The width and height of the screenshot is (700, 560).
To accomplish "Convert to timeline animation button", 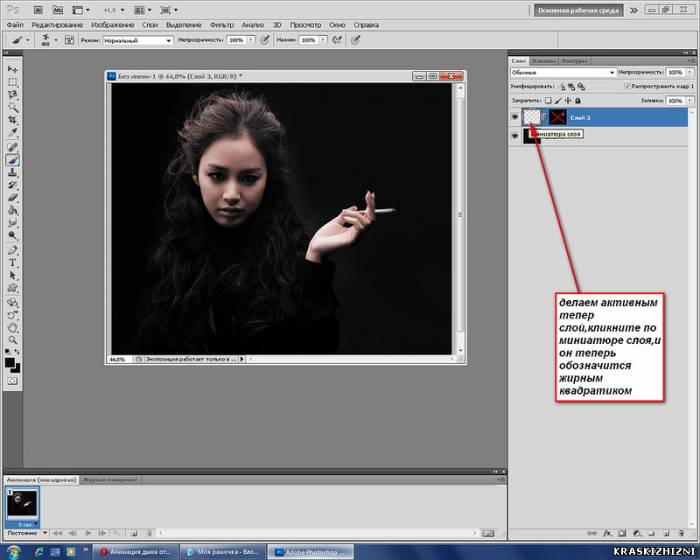I will (x=488, y=533).
